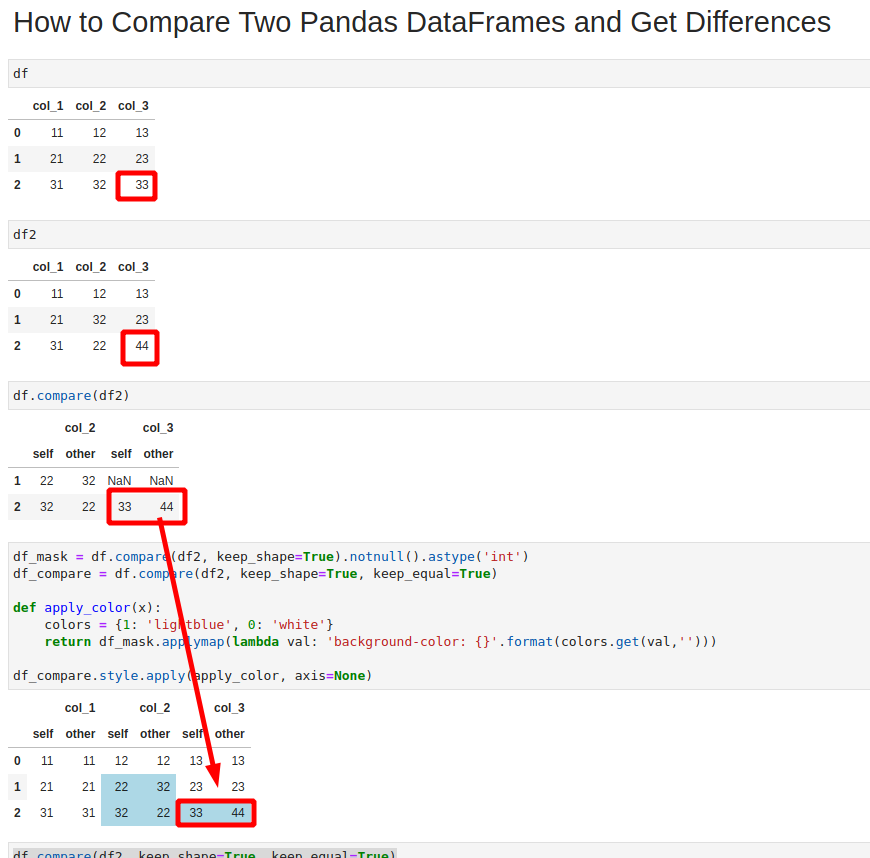Select the blue-highlighted cell 22 in styled table
Screen dimensions: 870x858
122,786
